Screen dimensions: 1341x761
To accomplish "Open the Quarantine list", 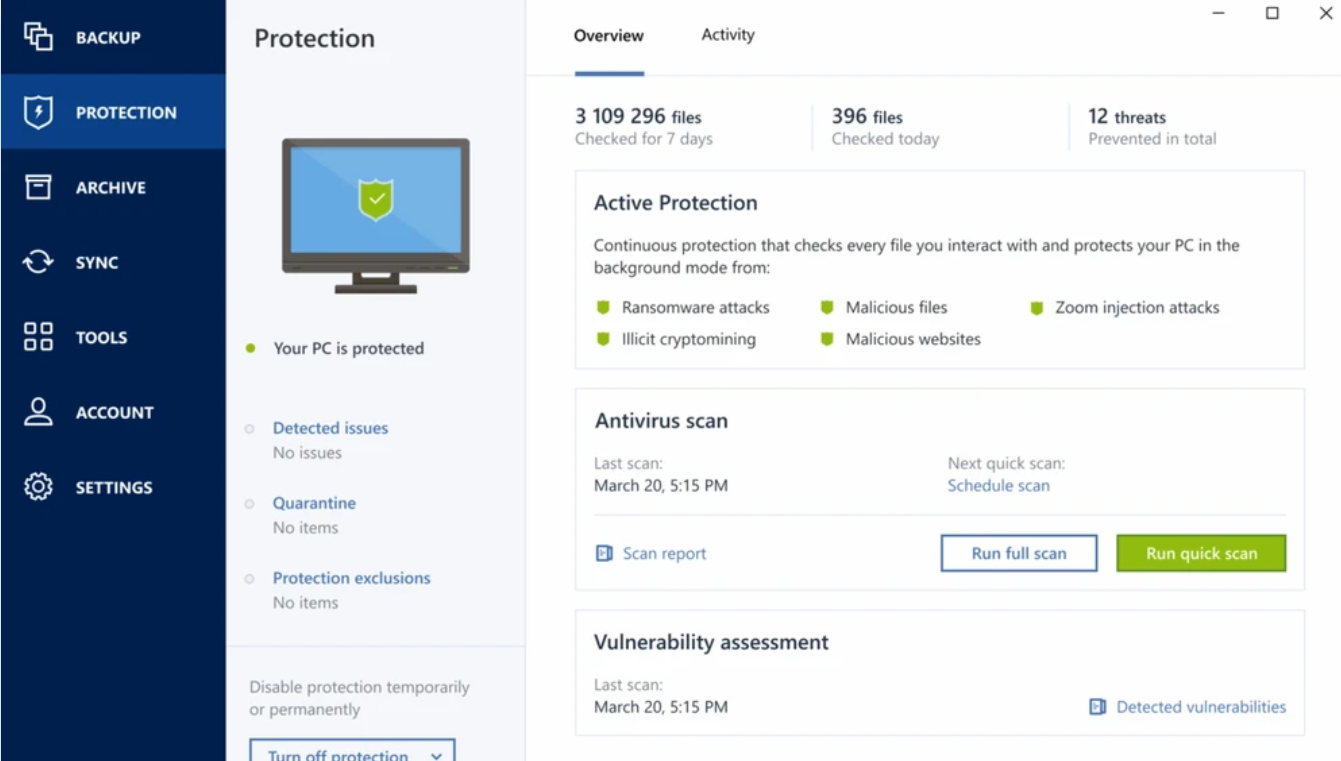I will pos(314,502).
